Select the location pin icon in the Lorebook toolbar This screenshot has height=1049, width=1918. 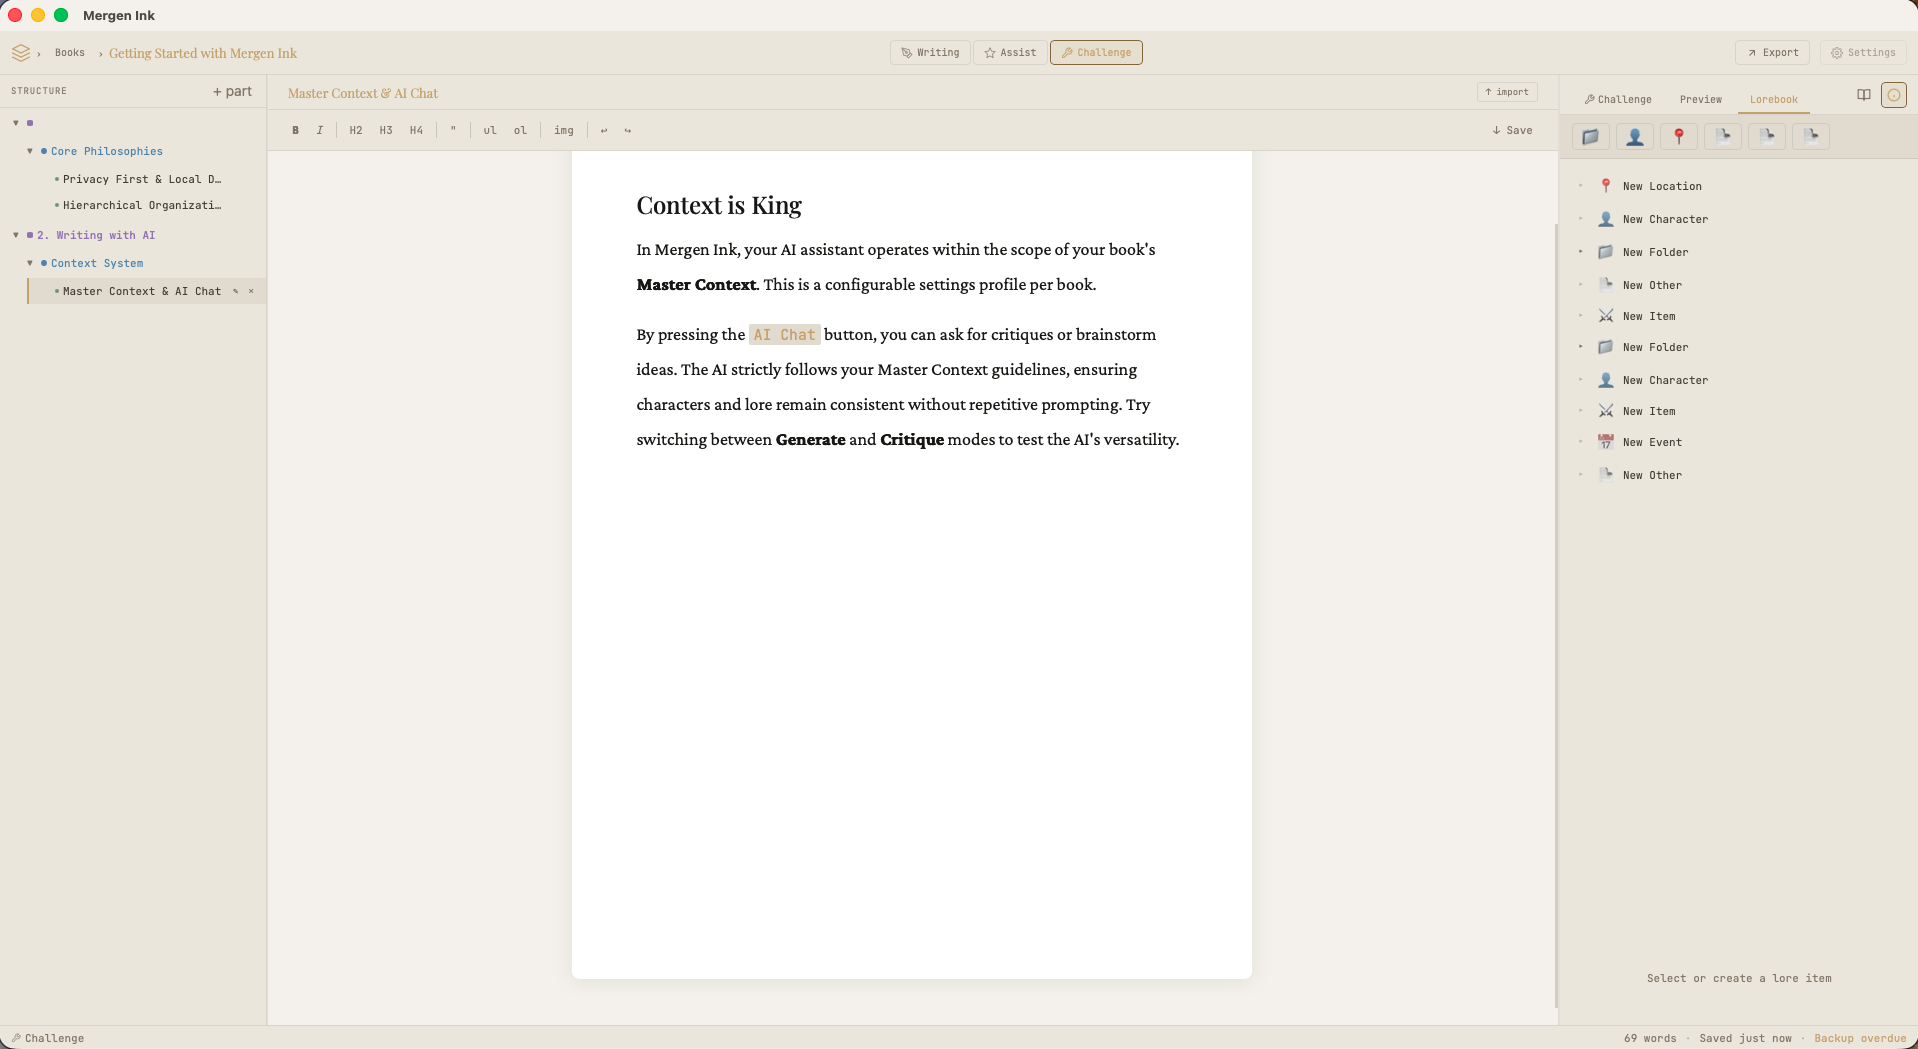tap(1678, 137)
